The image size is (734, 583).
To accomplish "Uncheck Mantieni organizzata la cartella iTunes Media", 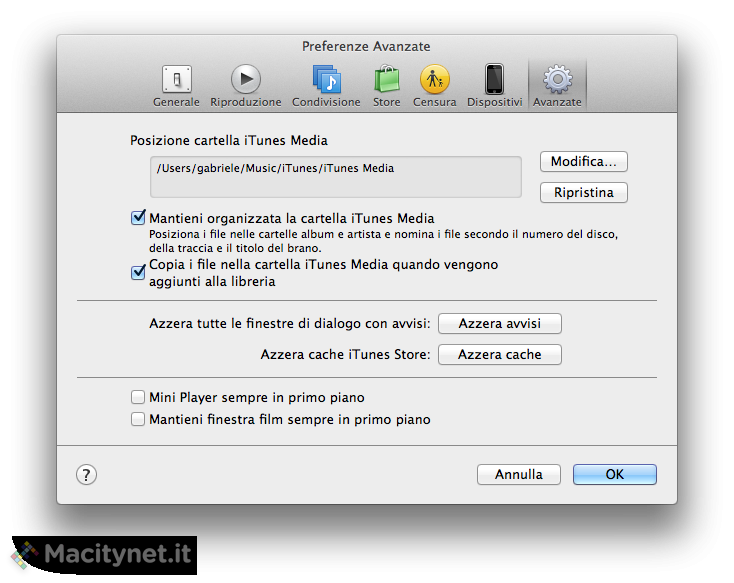I will (x=138, y=218).
